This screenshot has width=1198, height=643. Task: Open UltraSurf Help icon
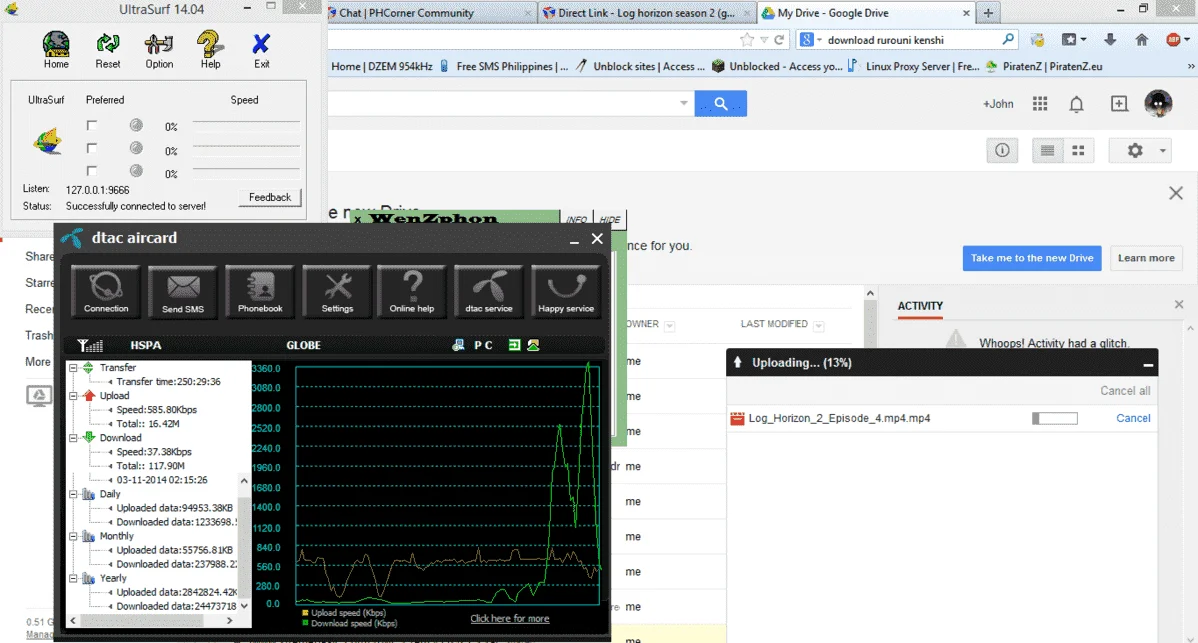click(210, 50)
